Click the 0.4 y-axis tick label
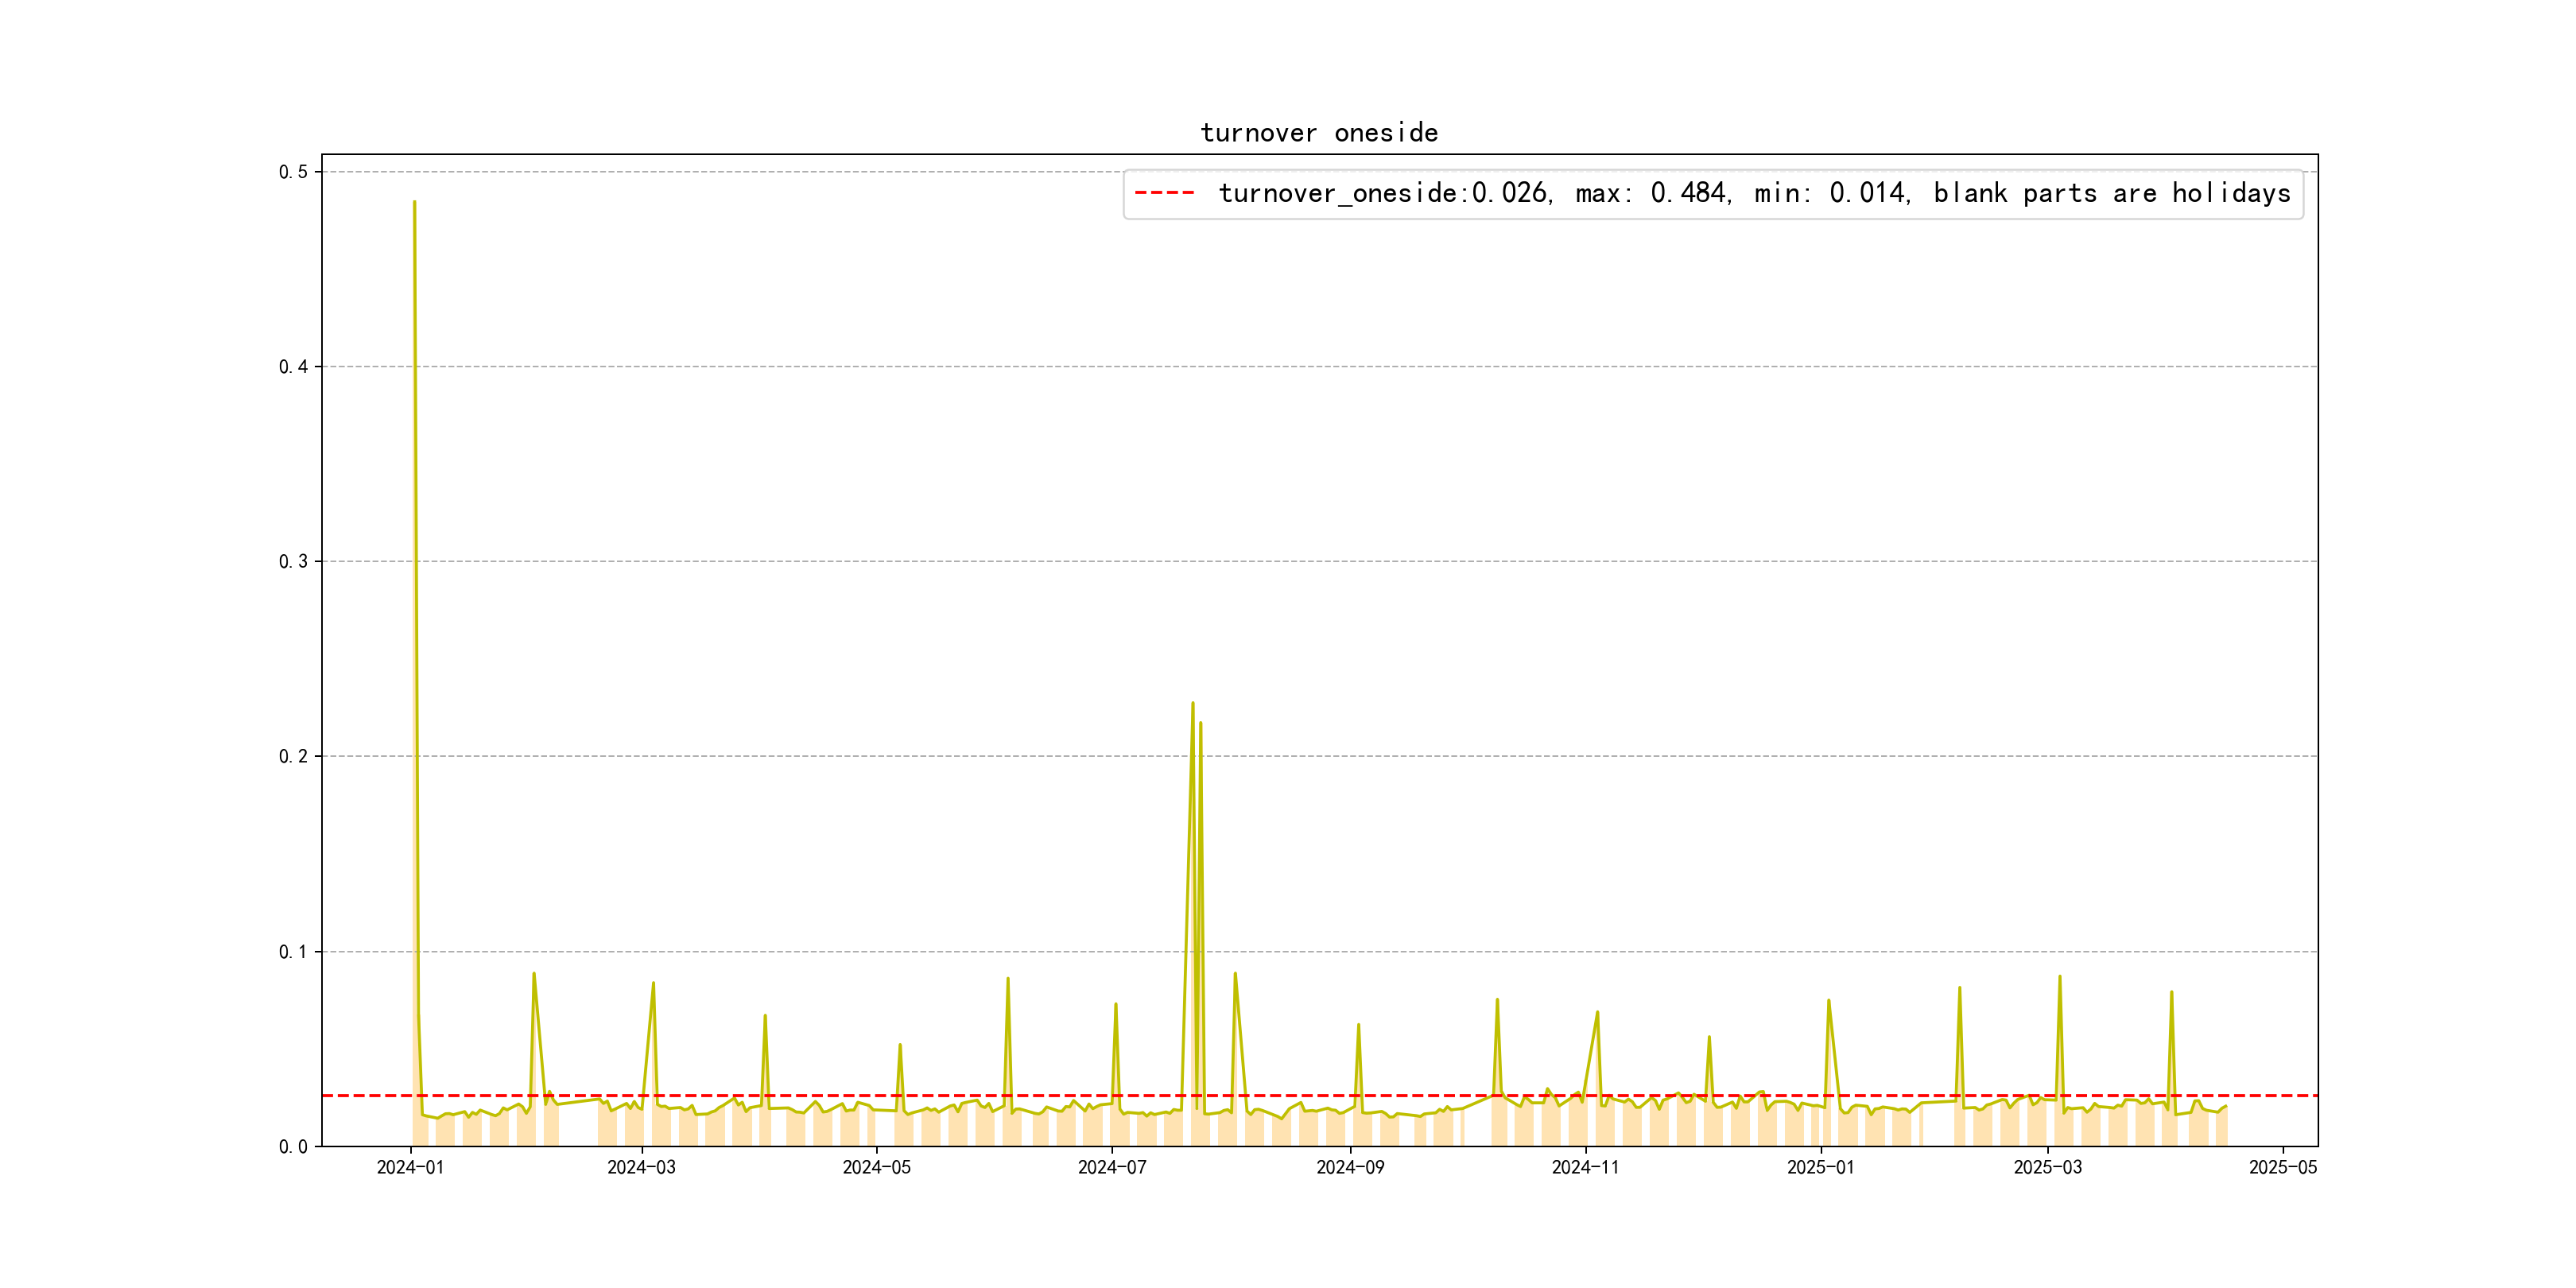Image resolution: width=2576 pixels, height=1288 pixels. (x=293, y=367)
